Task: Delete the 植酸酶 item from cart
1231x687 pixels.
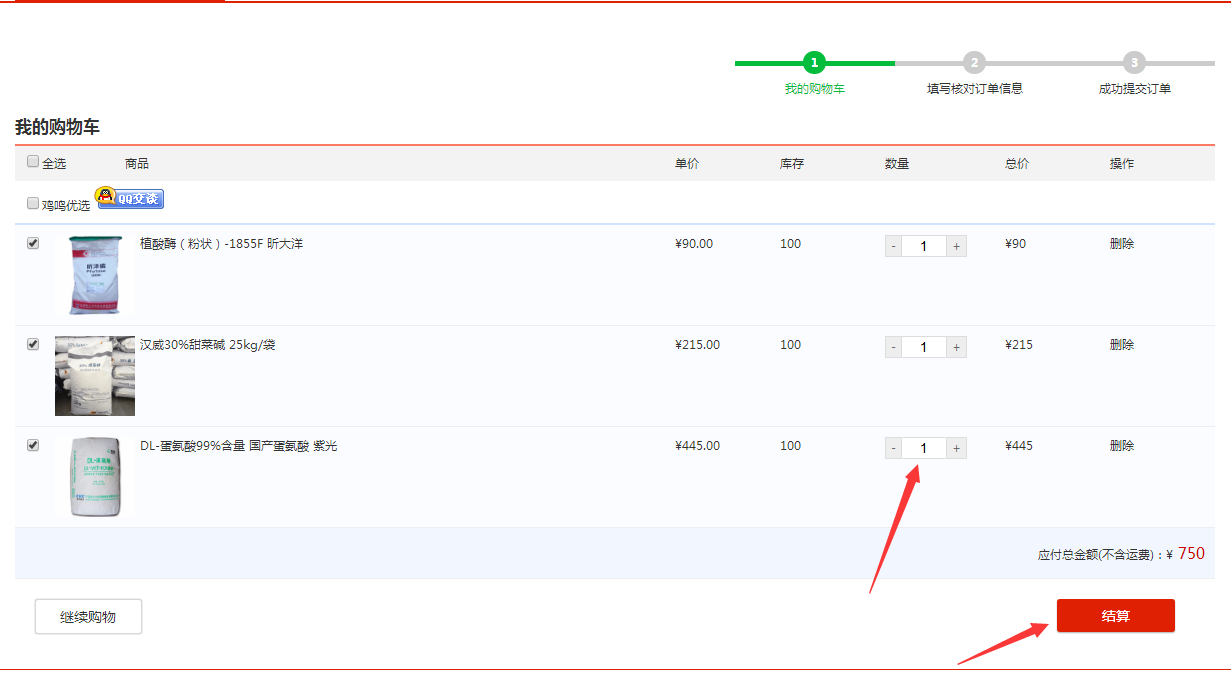Action: click(1121, 244)
